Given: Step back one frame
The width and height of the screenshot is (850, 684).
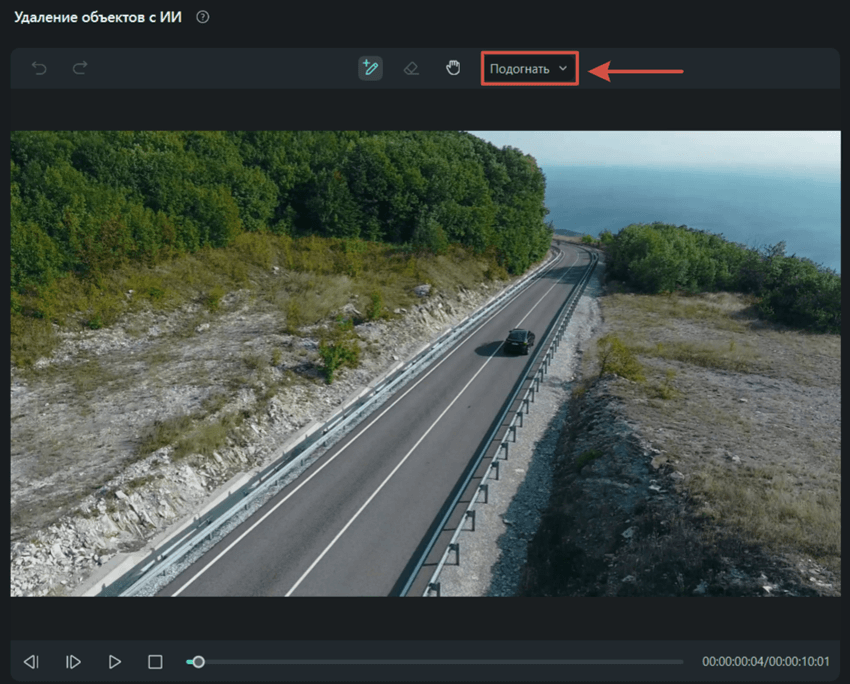Looking at the screenshot, I should (x=31, y=661).
